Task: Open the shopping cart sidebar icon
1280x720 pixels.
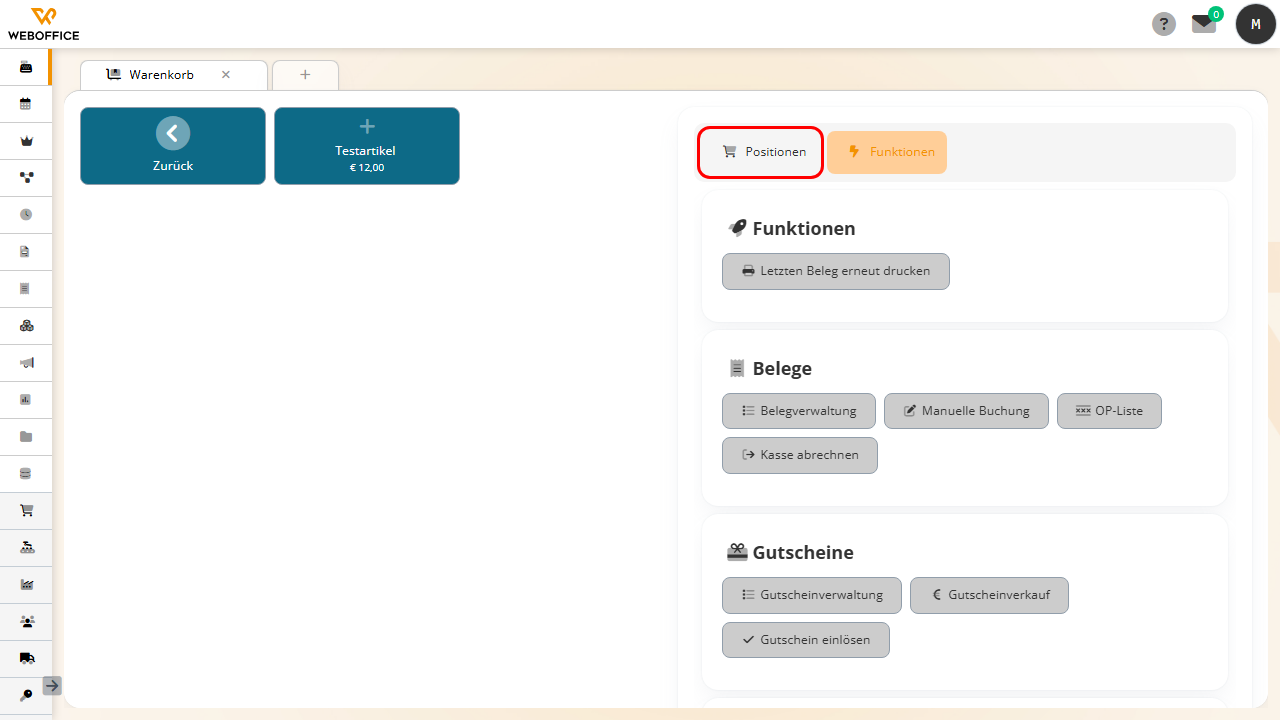Action: point(26,510)
